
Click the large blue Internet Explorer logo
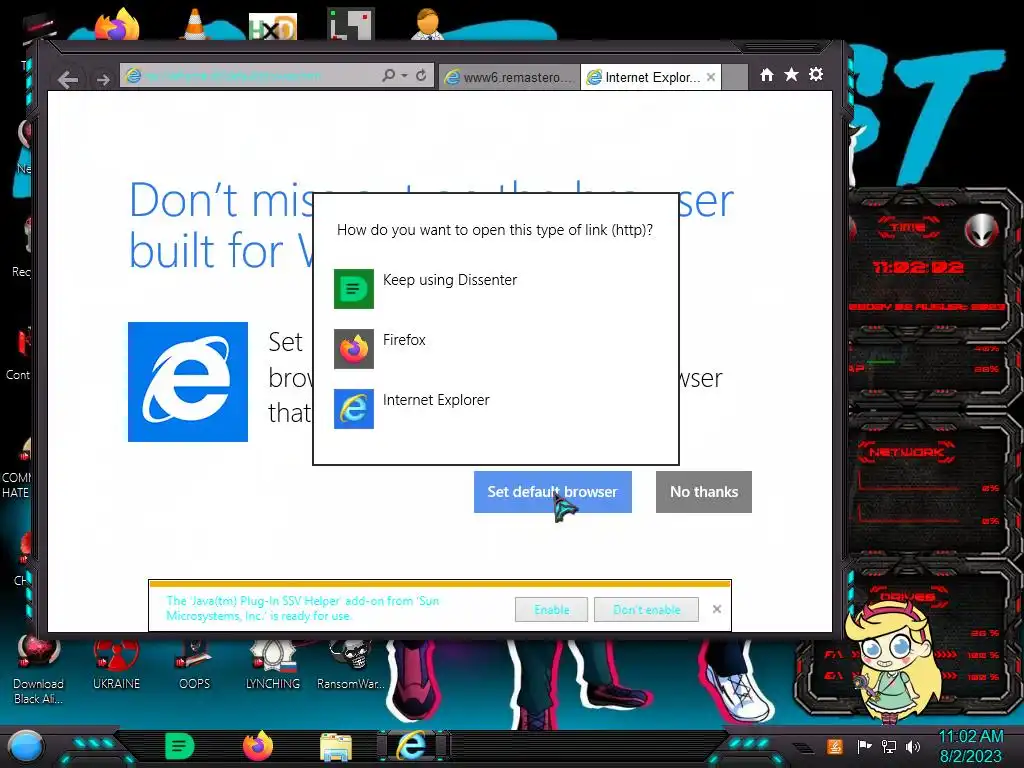(x=188, y=382)
